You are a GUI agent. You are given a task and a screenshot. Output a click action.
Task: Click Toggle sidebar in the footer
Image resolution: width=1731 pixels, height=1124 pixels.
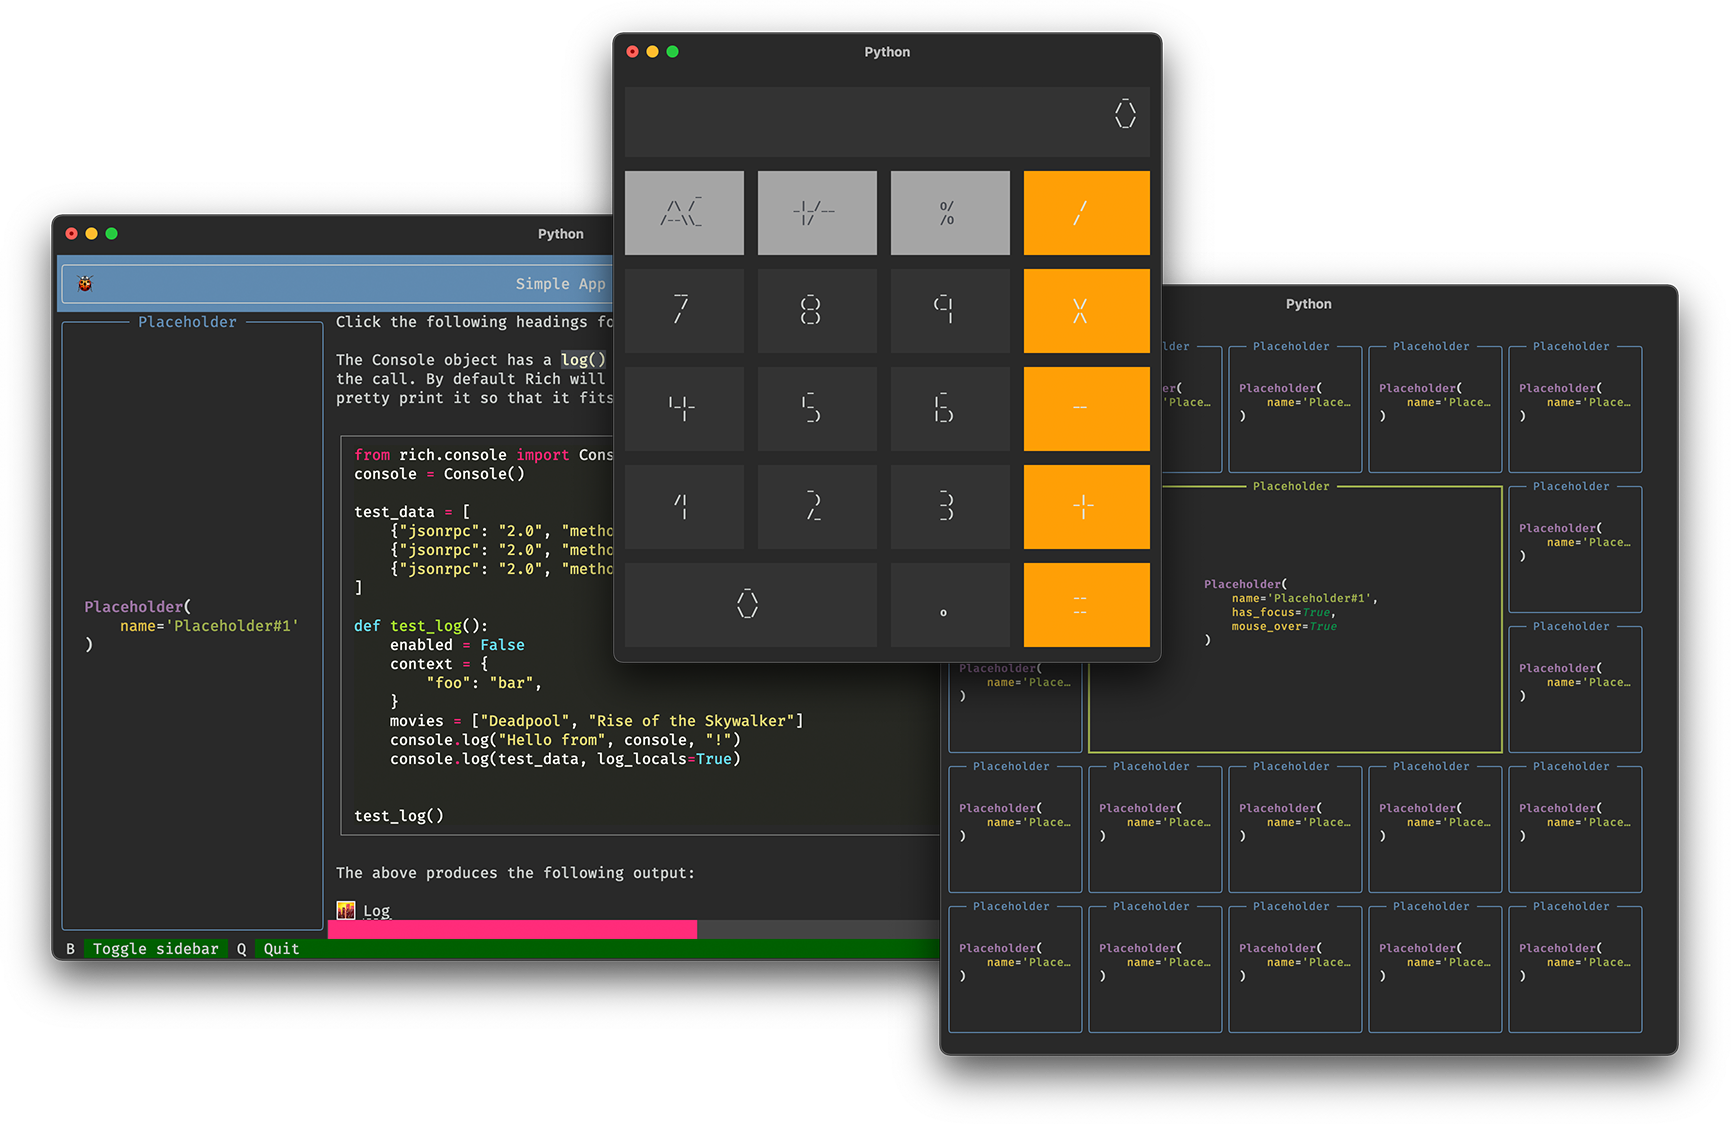[155, 949]
